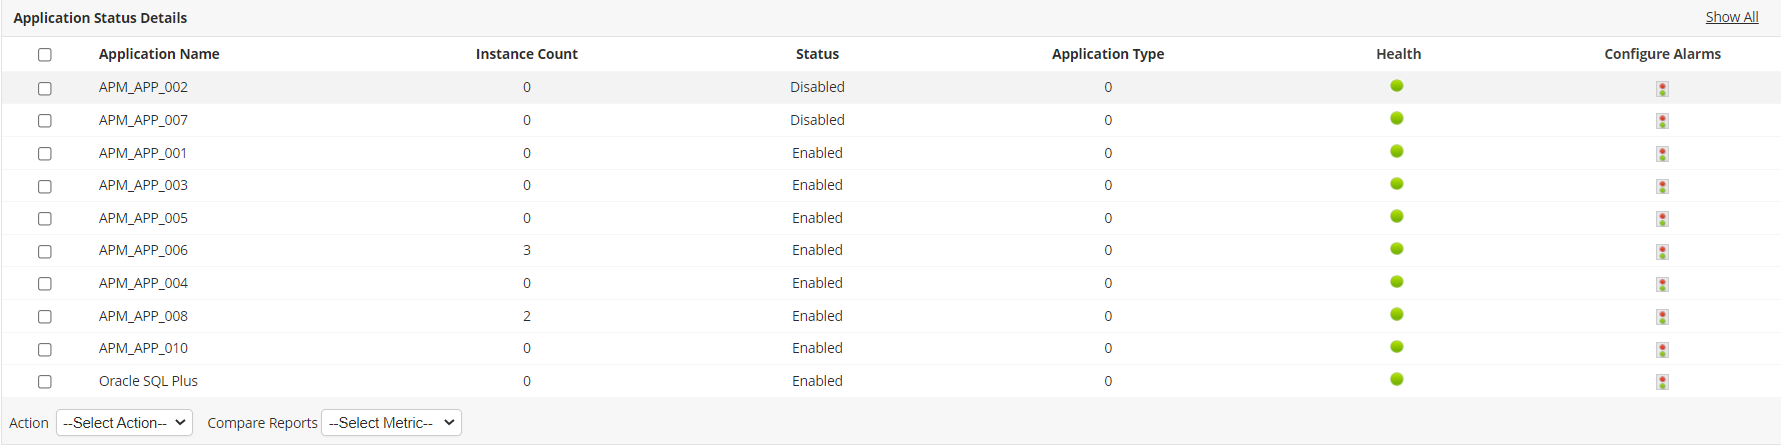
Task: Select the Oracle SQL Plus row checkbox
Action: [x=45, y=382]
